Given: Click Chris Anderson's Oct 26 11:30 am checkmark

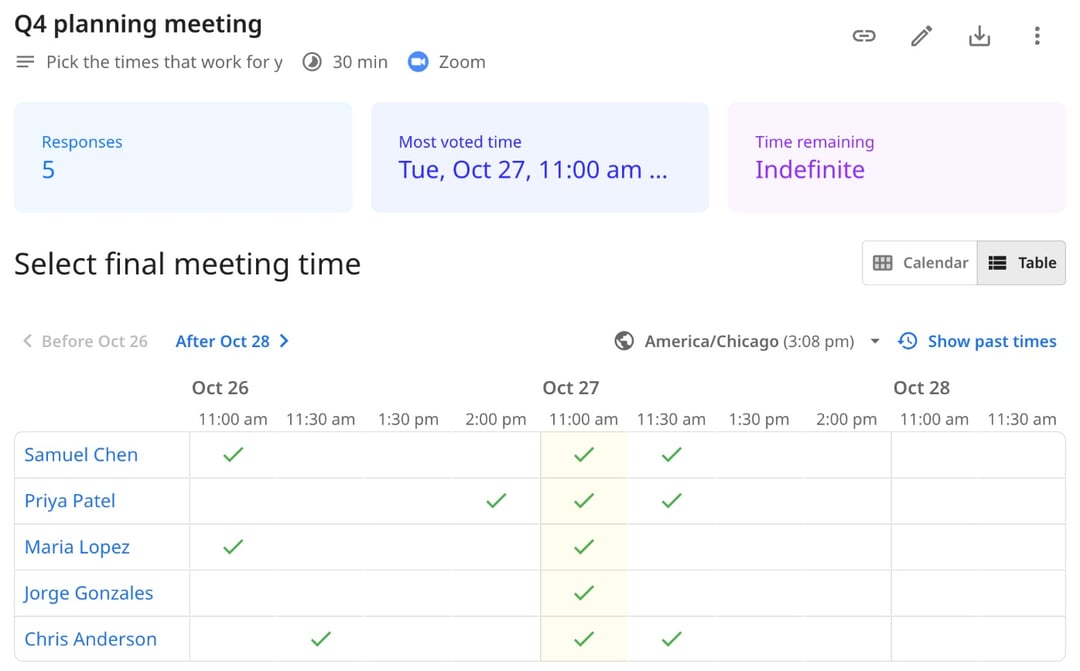Looking at the screenshot, I should pos(321,639).
